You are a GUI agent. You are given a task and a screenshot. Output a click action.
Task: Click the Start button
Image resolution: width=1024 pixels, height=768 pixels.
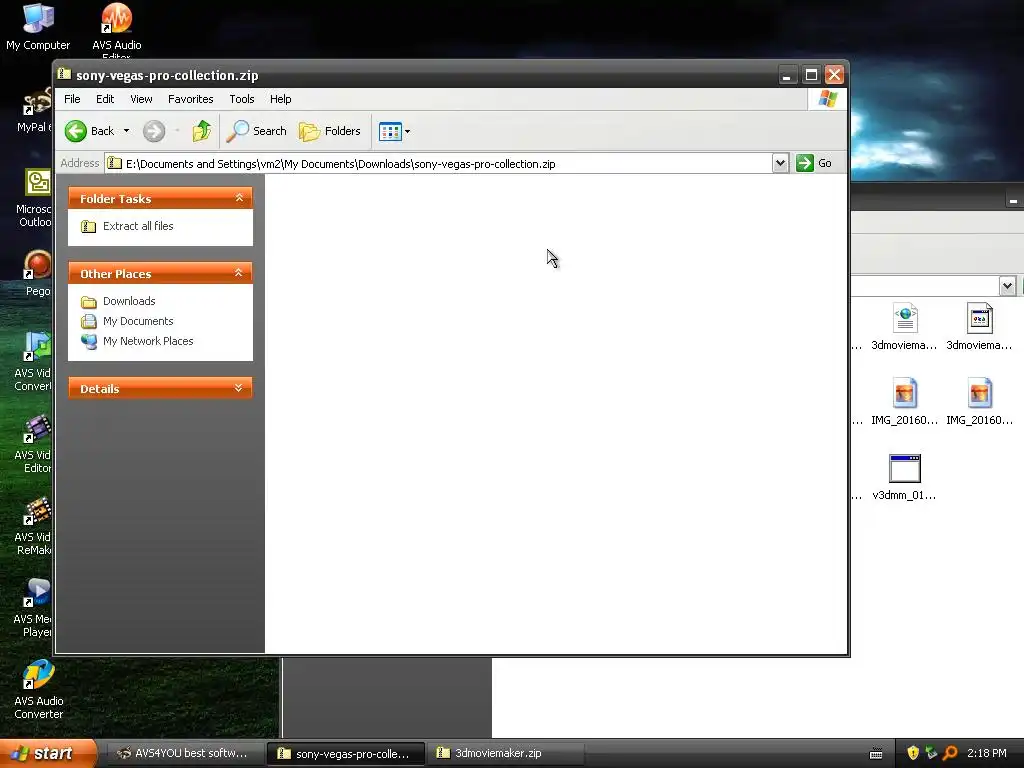tap(48, 753)
